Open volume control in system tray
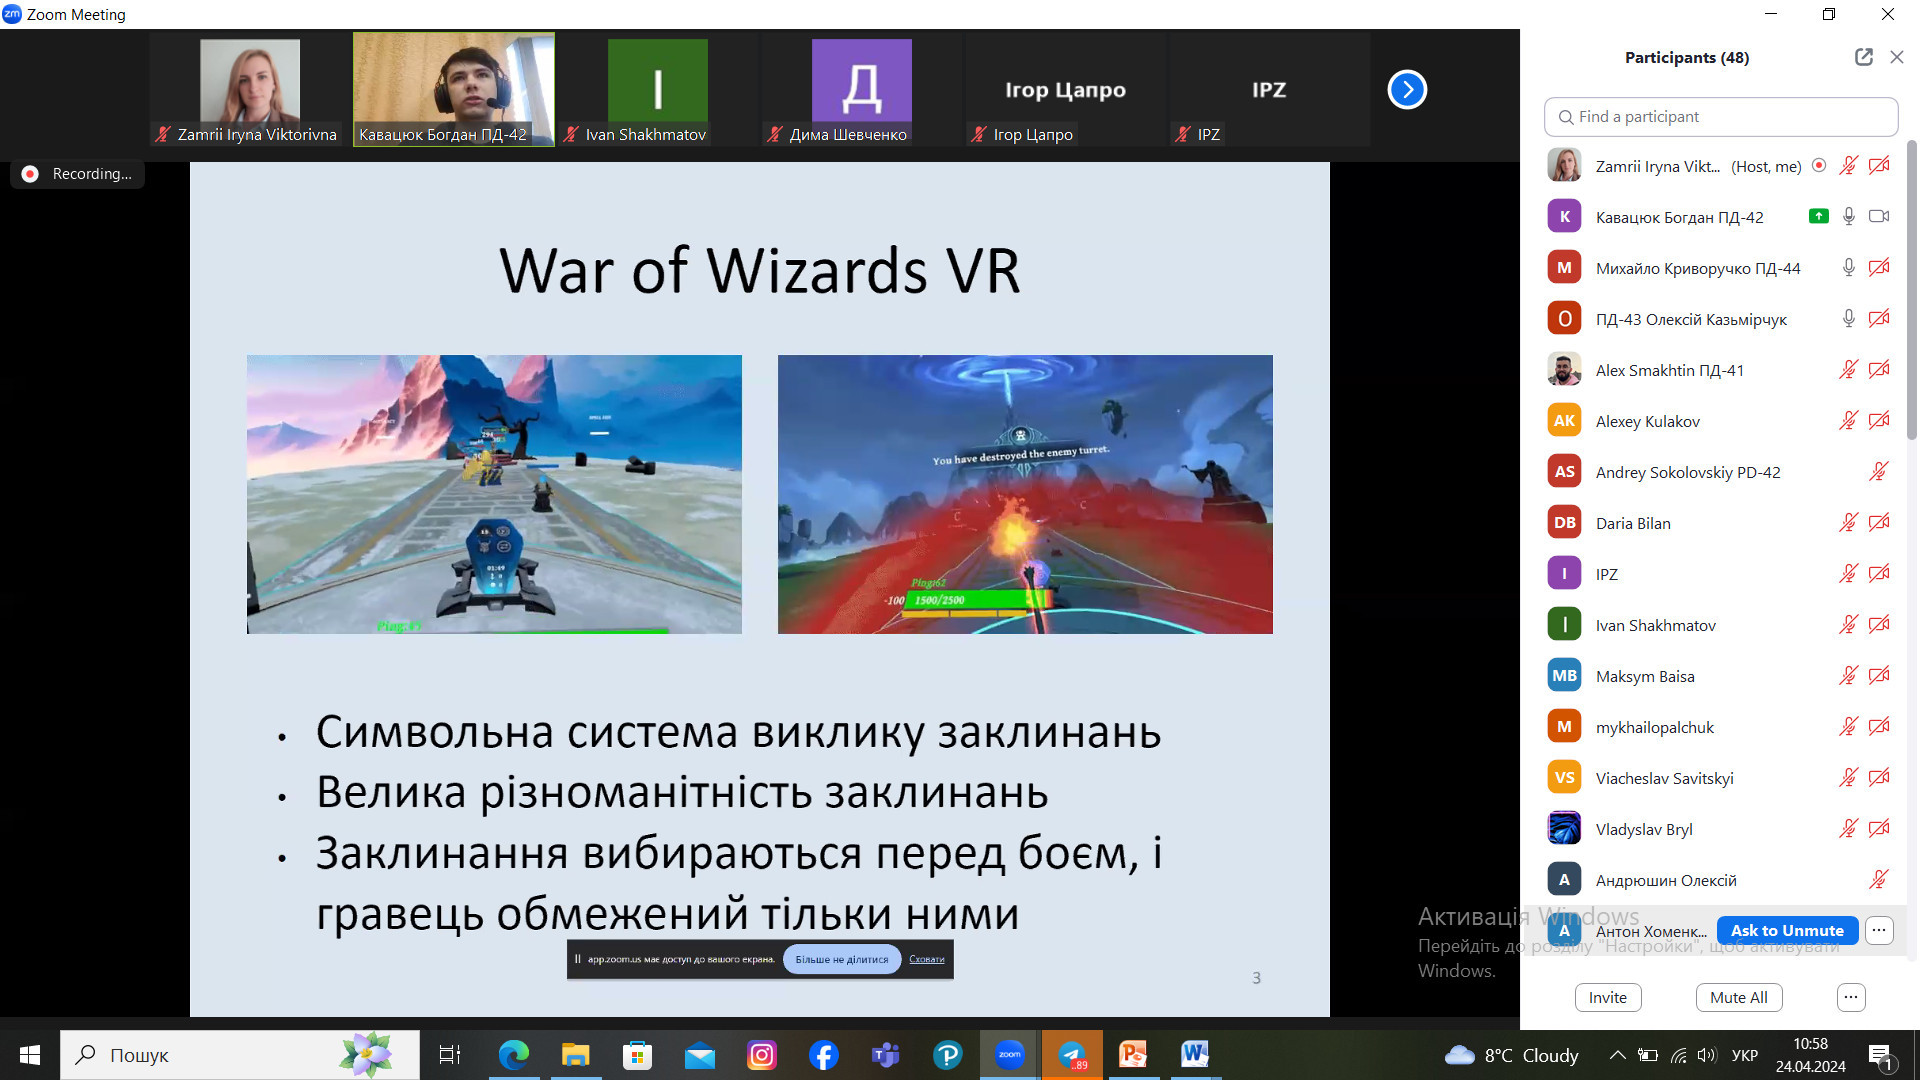This screenshot has height=1080, width=1920. coord(1707,1055)
